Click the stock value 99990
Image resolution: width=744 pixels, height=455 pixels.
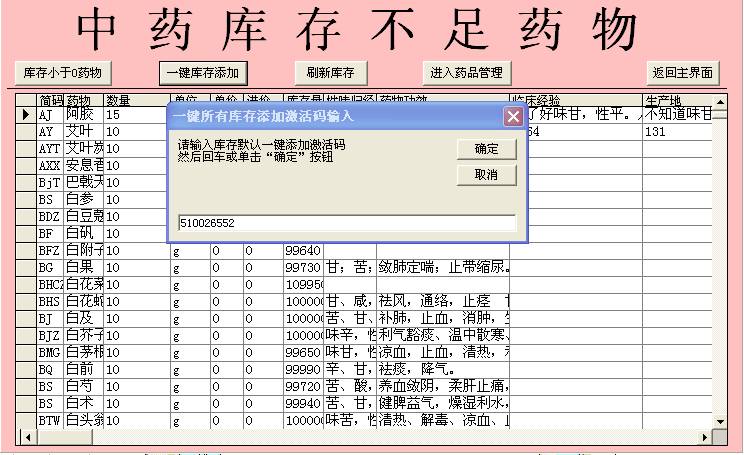[x=303, y=370]
